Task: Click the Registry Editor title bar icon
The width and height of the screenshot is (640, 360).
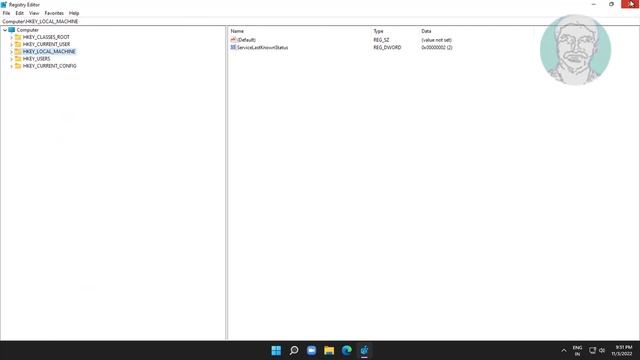Action: pyautogui.click(x=4, y=4)
